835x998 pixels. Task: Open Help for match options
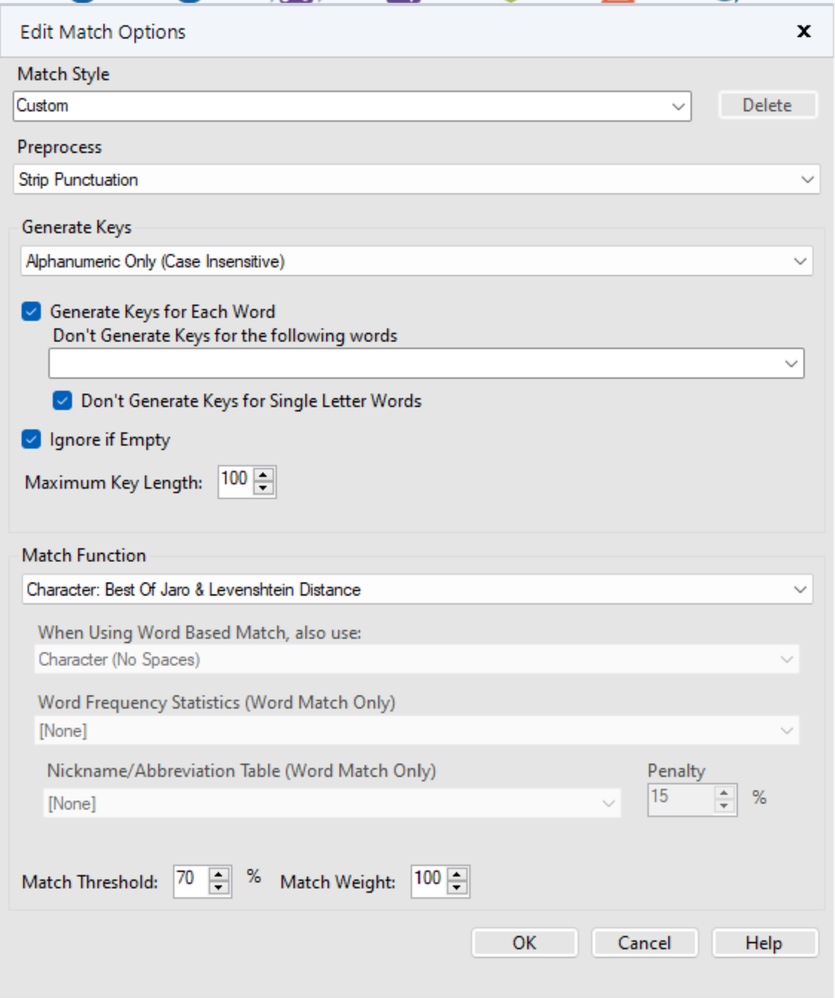pos(764,943)
